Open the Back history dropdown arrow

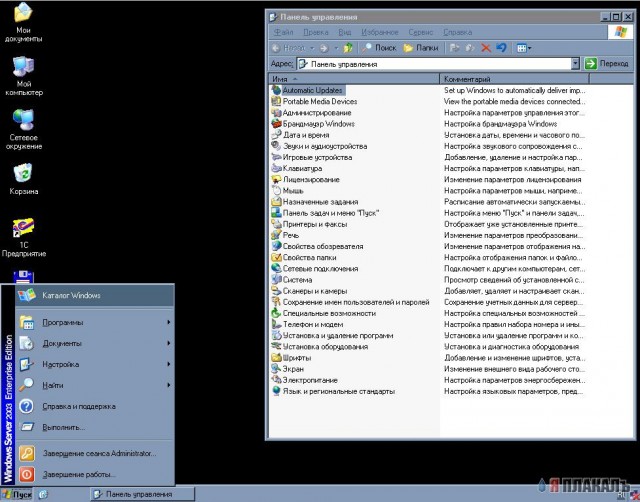[x=312, y=48]
